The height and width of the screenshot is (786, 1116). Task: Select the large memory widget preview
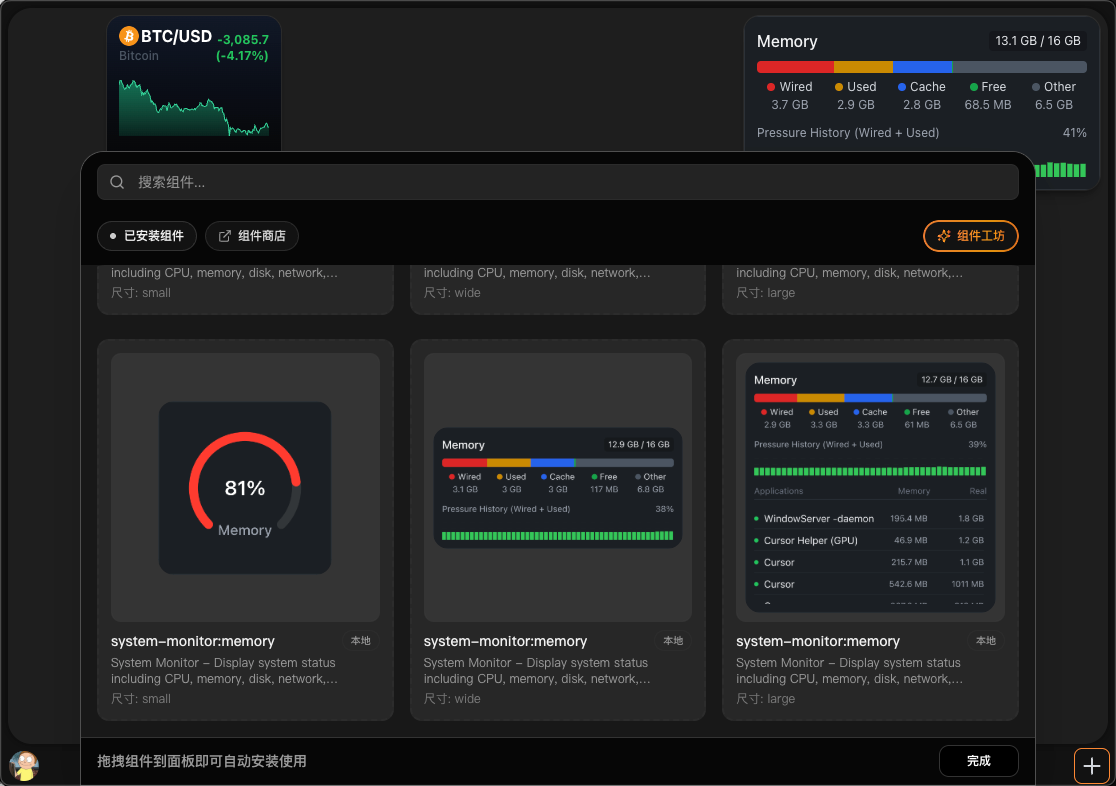click(x=870, y=487)
